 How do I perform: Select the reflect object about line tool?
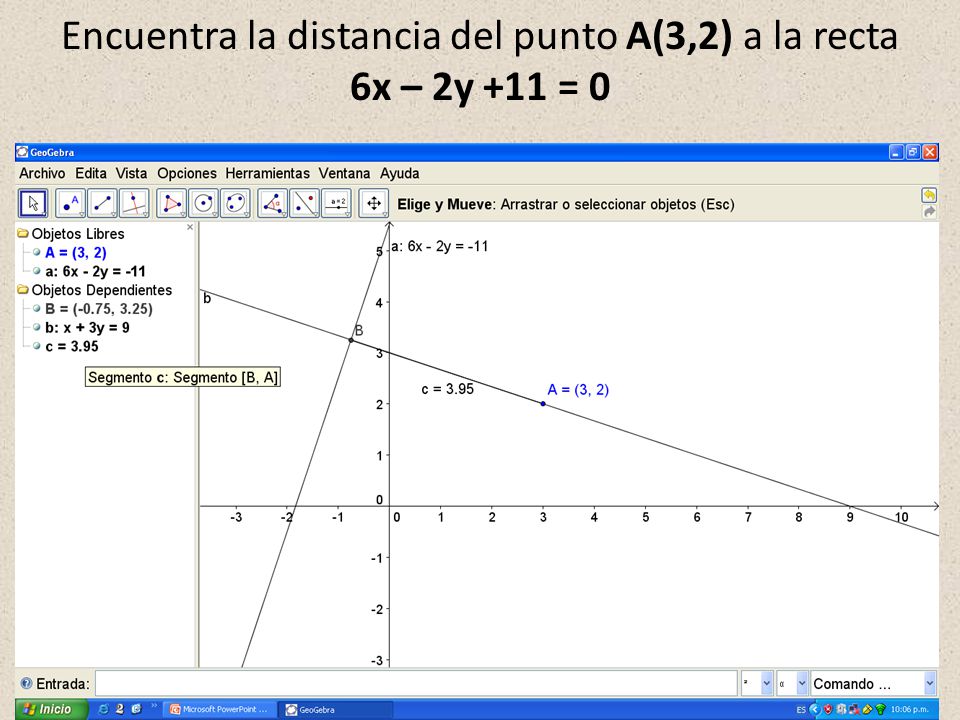(304, 203)
